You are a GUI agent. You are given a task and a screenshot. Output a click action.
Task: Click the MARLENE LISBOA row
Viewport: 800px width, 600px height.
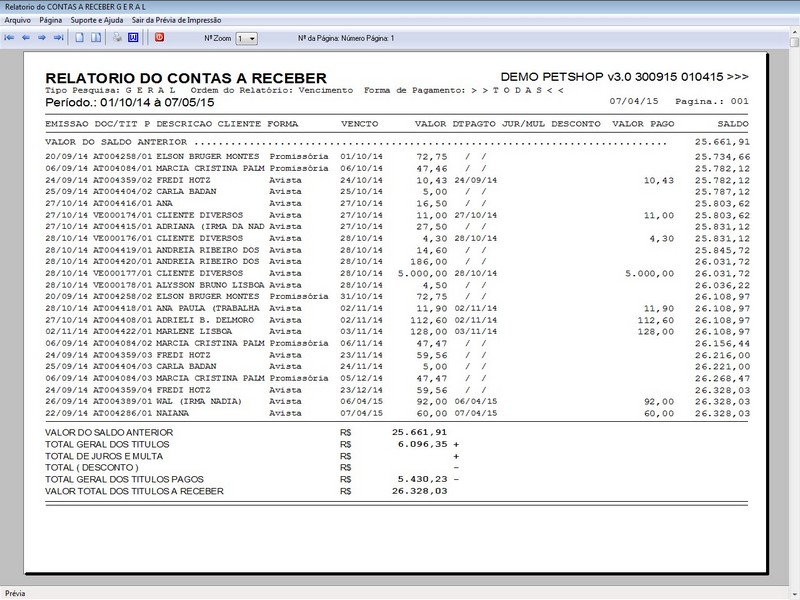point(397,332)
